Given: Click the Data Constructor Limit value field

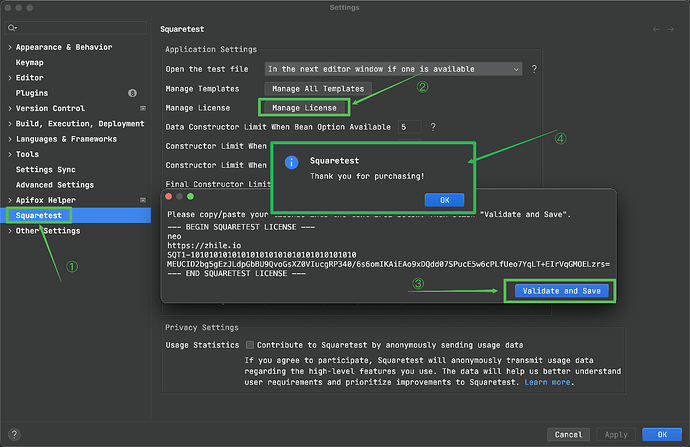Looking at the screenshot, I should pos(409,127).
